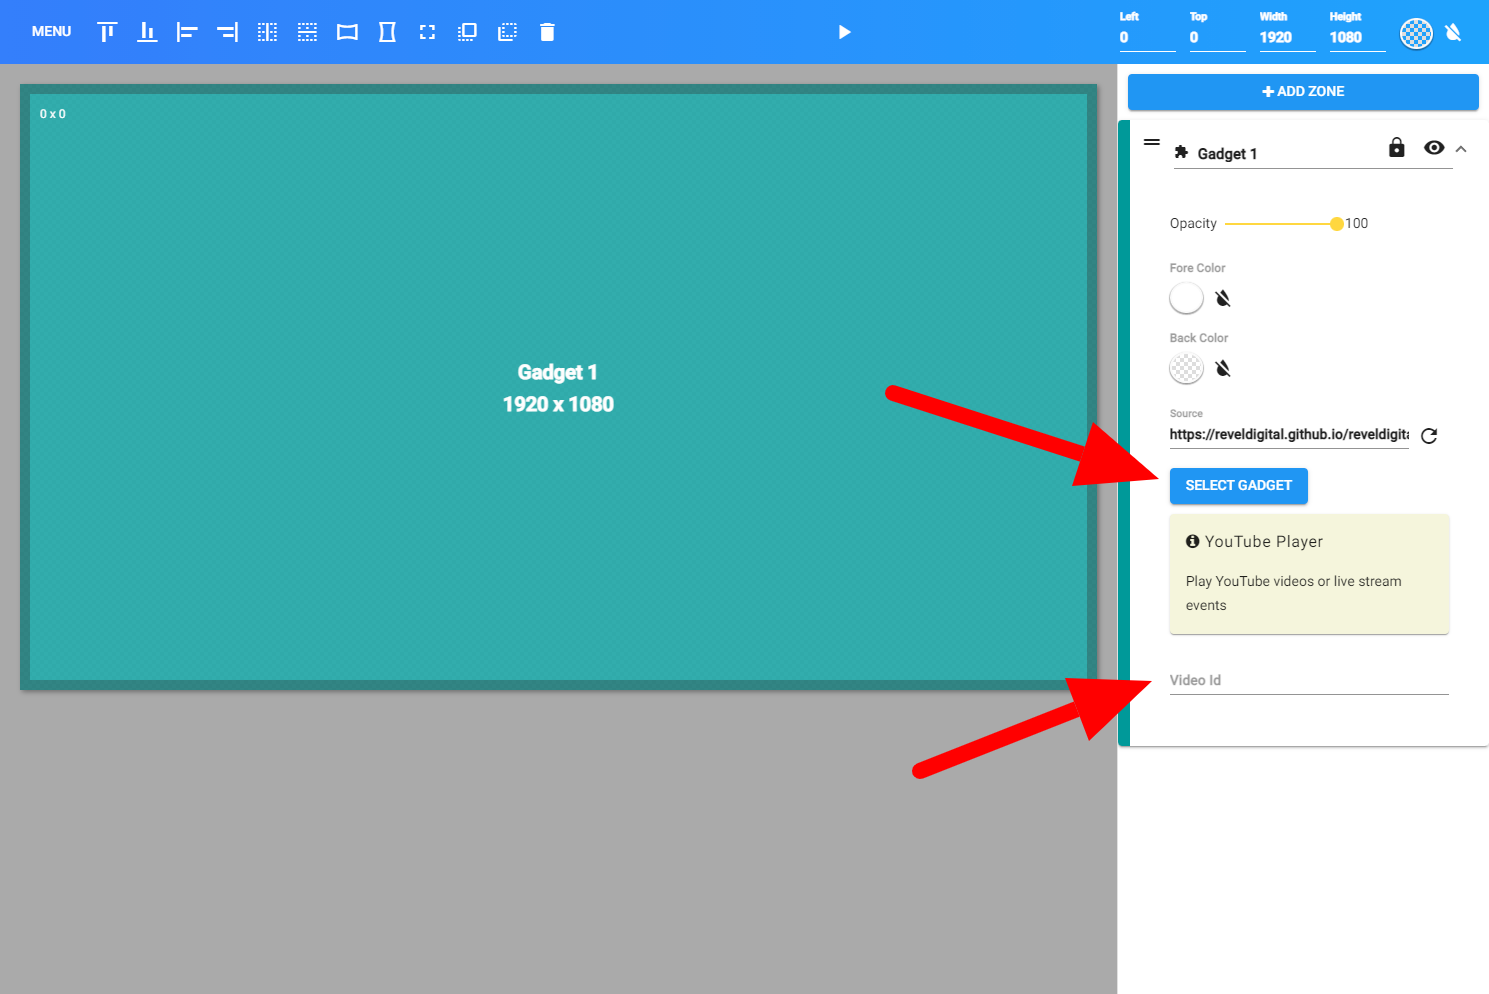Align zone to left edge
This screenshot has width=1489, height=994.
(187, 32)
